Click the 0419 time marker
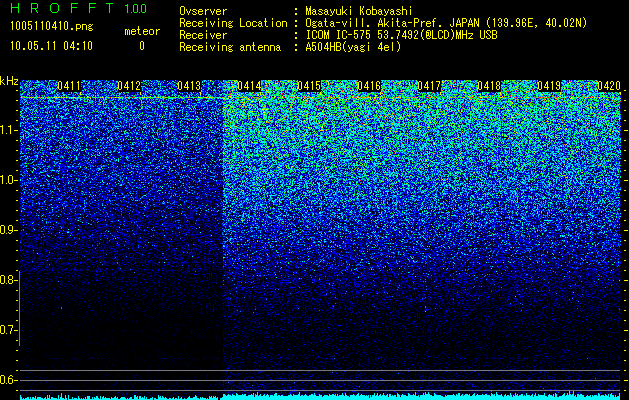Viewport: 629px width, 400px height. 549,86
